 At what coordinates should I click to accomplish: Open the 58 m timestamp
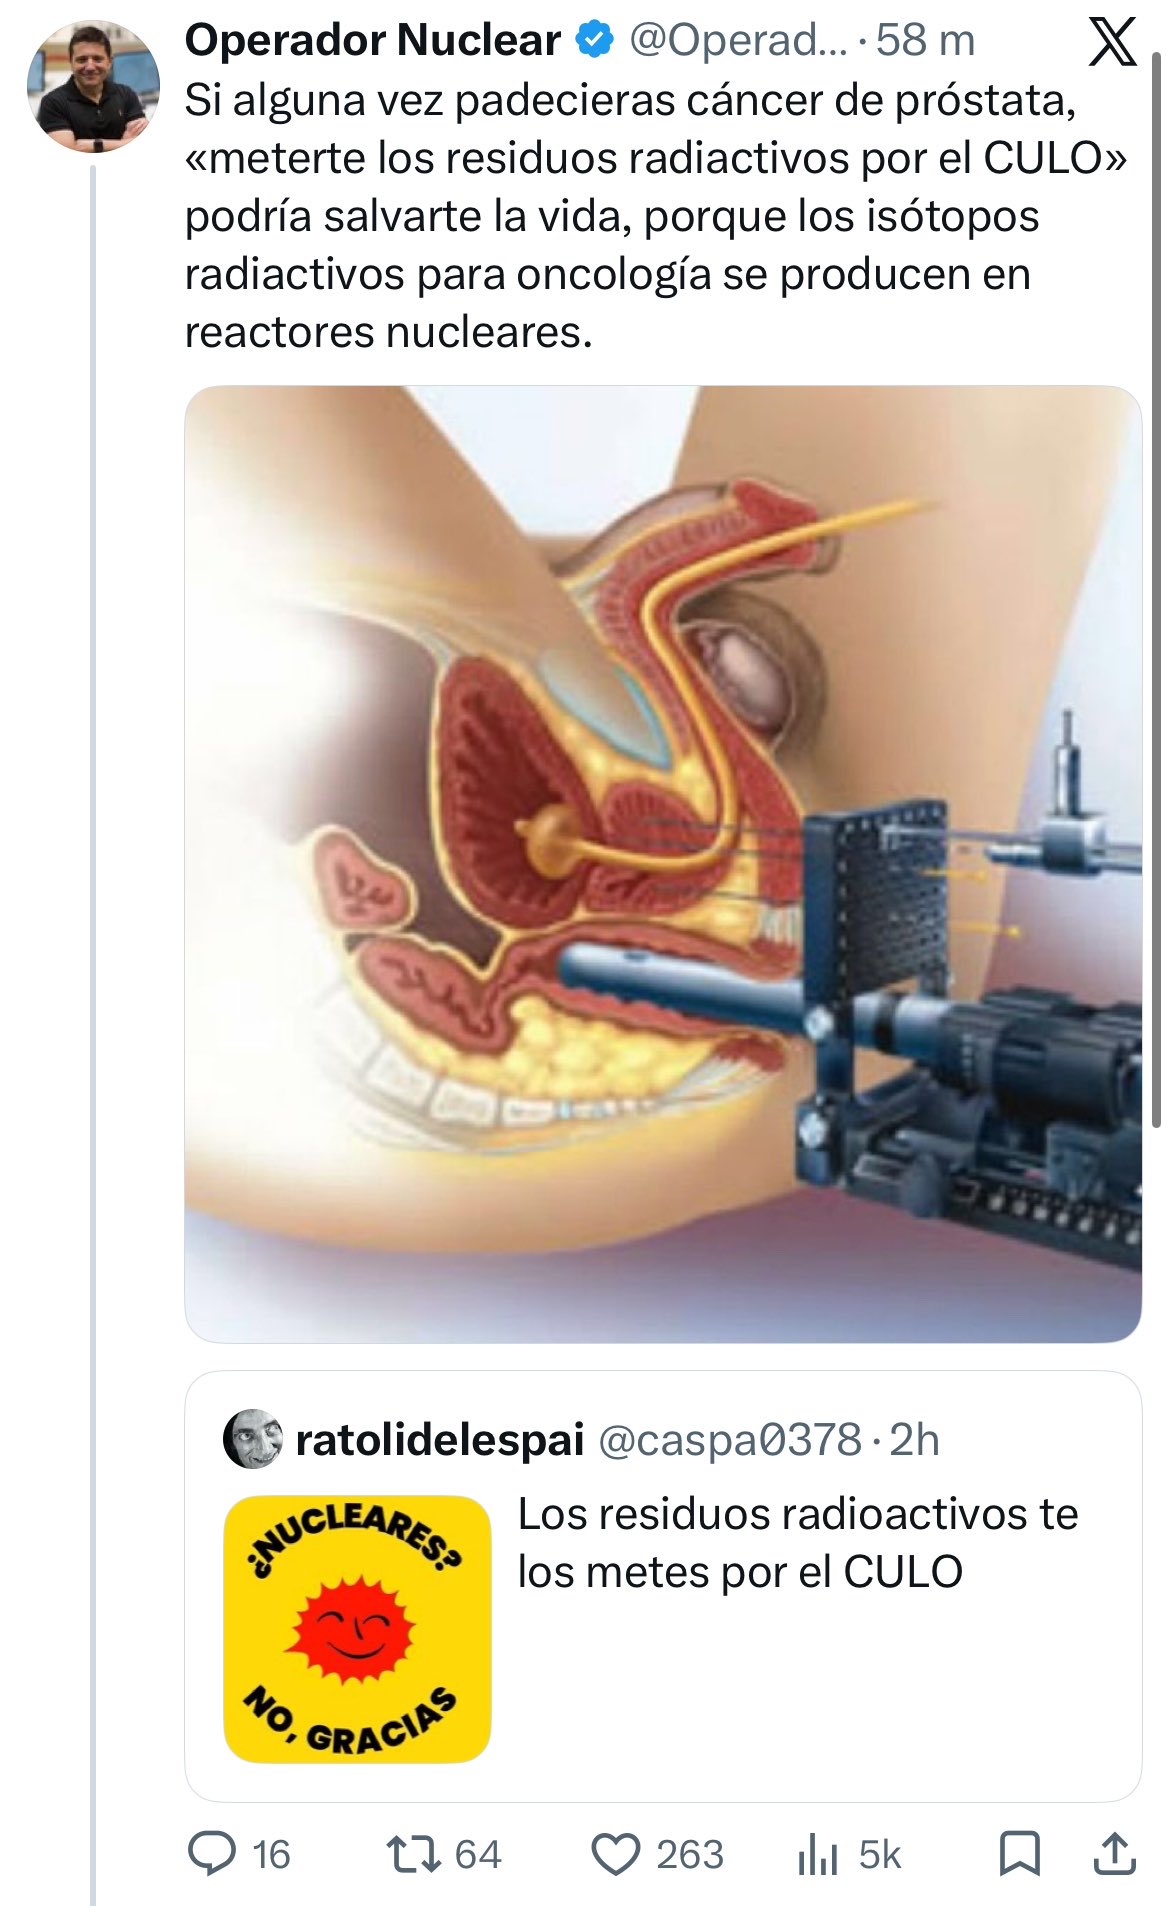pyautogui.click(x=925, y=41)
